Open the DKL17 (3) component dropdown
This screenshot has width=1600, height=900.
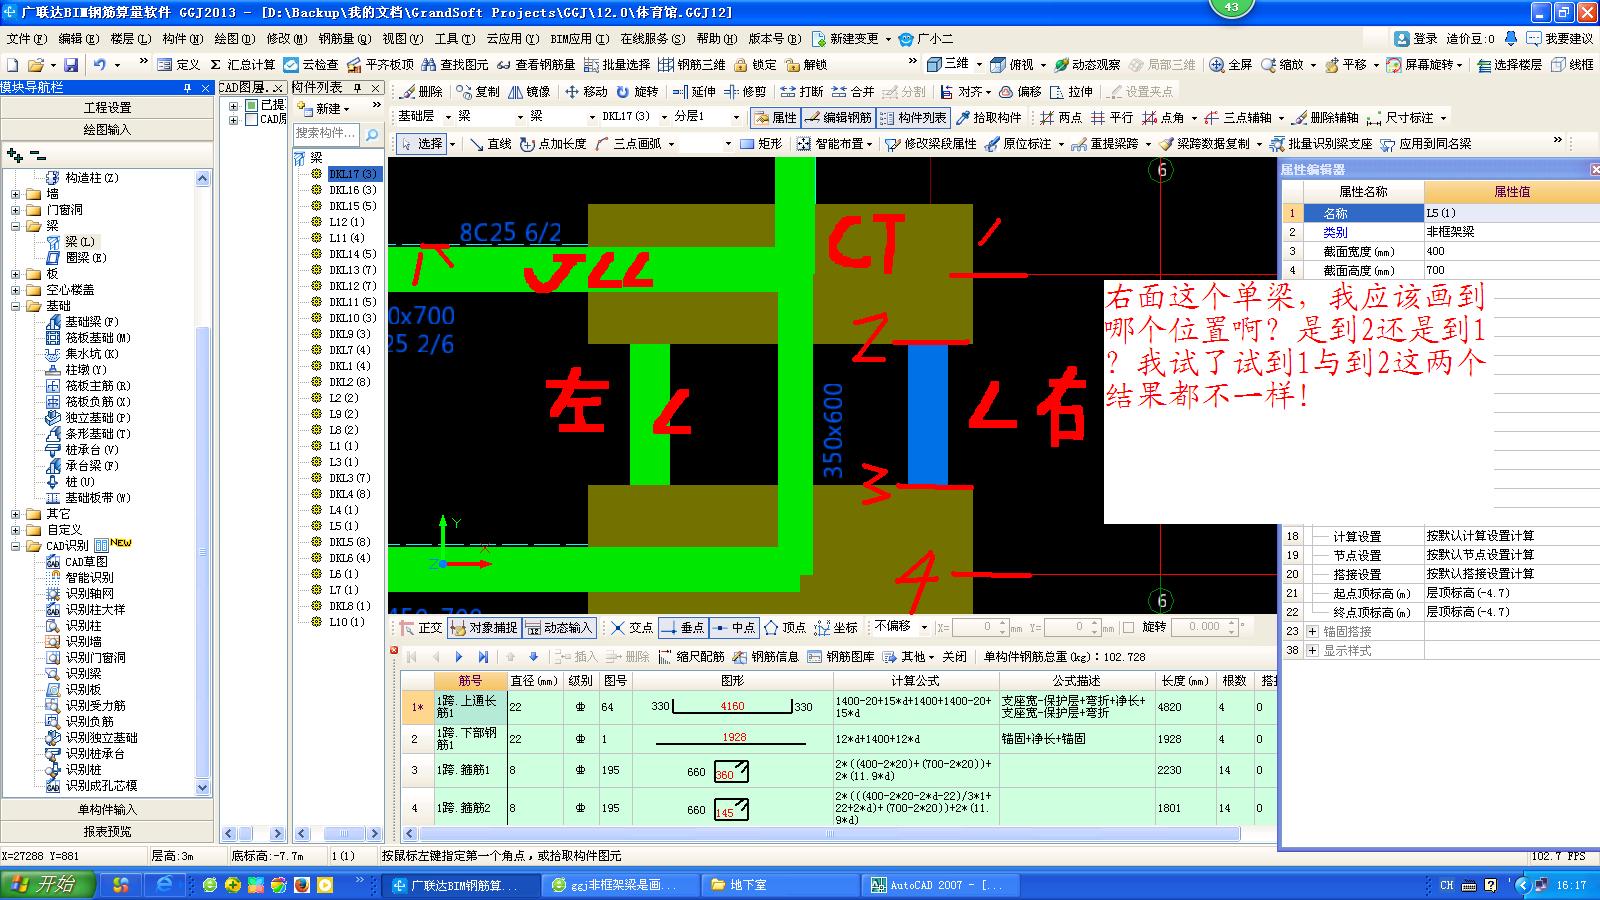(x=664, y=117)
